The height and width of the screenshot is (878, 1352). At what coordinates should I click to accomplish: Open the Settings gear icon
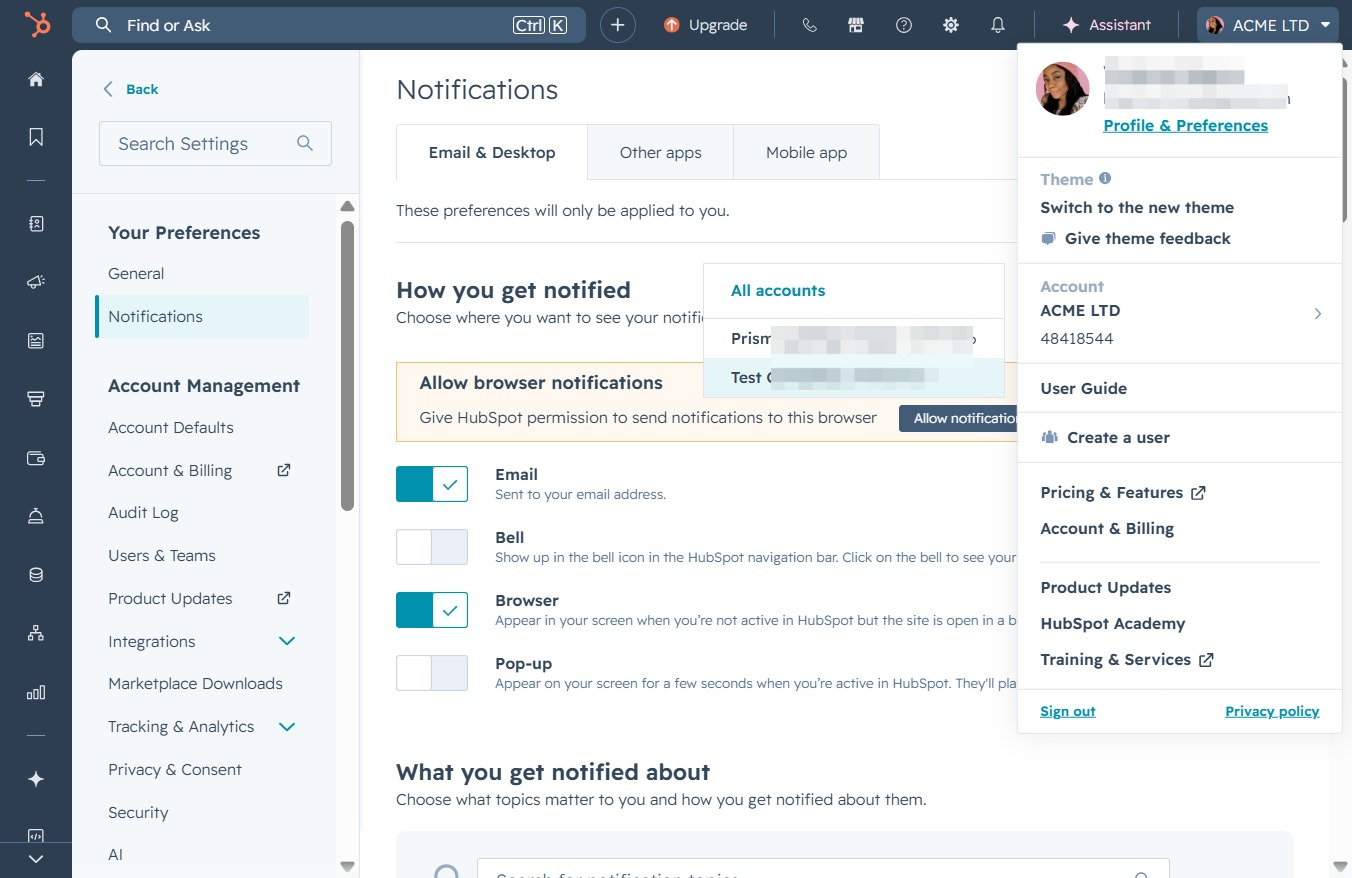951,25
